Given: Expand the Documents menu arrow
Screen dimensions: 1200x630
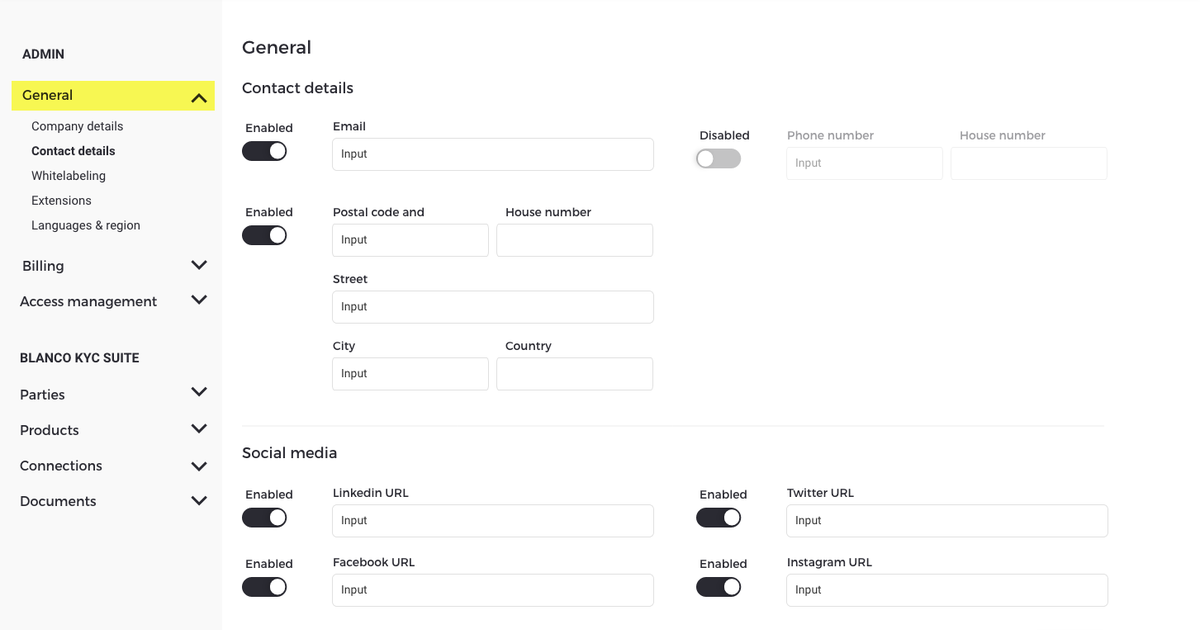Looking at the screenshot, I should point(199,501).
